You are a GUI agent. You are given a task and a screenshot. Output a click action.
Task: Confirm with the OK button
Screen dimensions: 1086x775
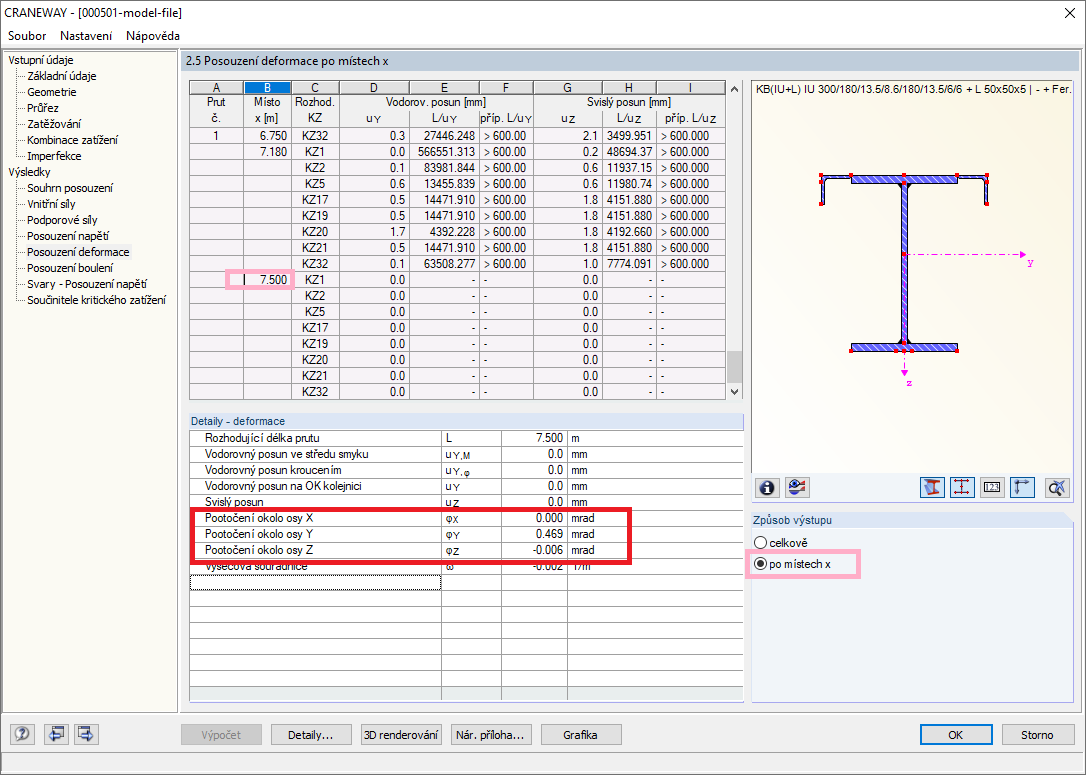[956, 735]
